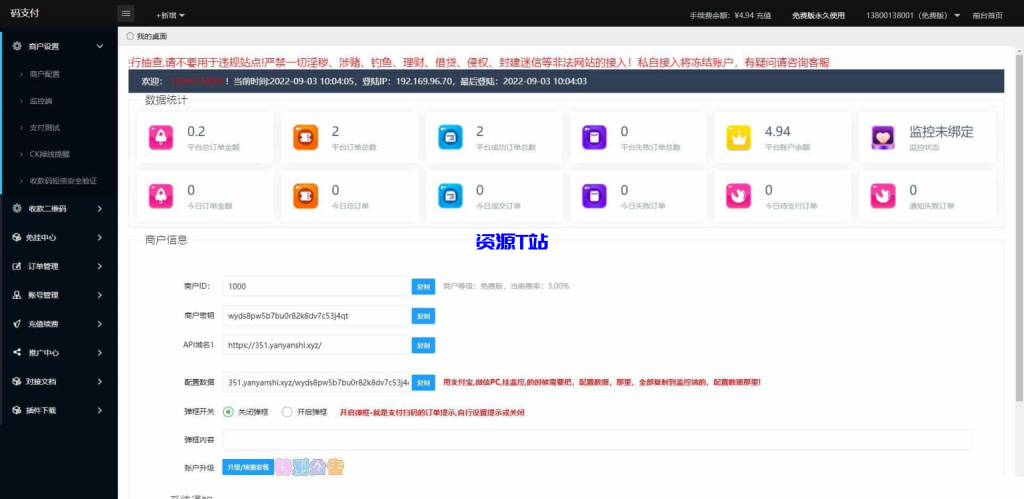Expand the 订单管理 sidebar chevron
This screenshot has width=1024, height=499.
point(100,266)
